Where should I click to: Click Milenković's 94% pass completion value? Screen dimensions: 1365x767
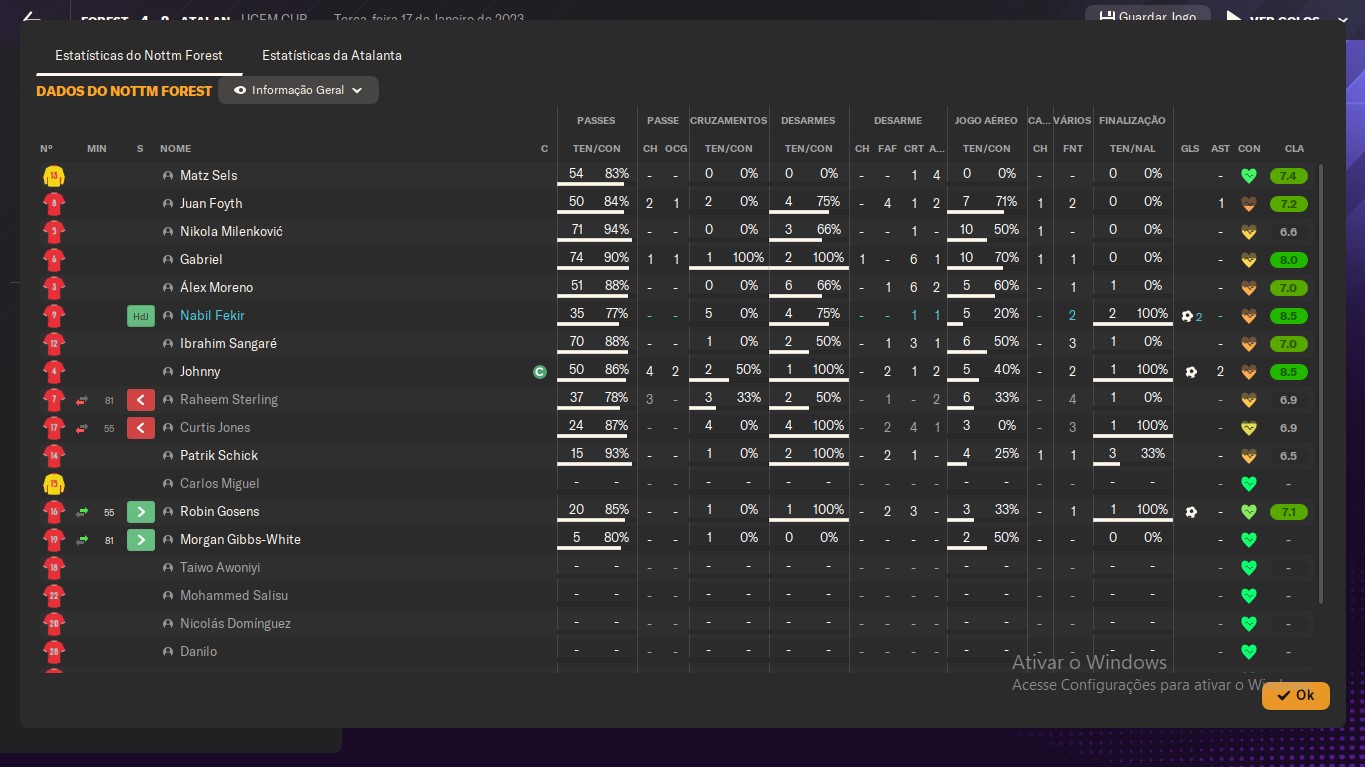click(616, 230)
